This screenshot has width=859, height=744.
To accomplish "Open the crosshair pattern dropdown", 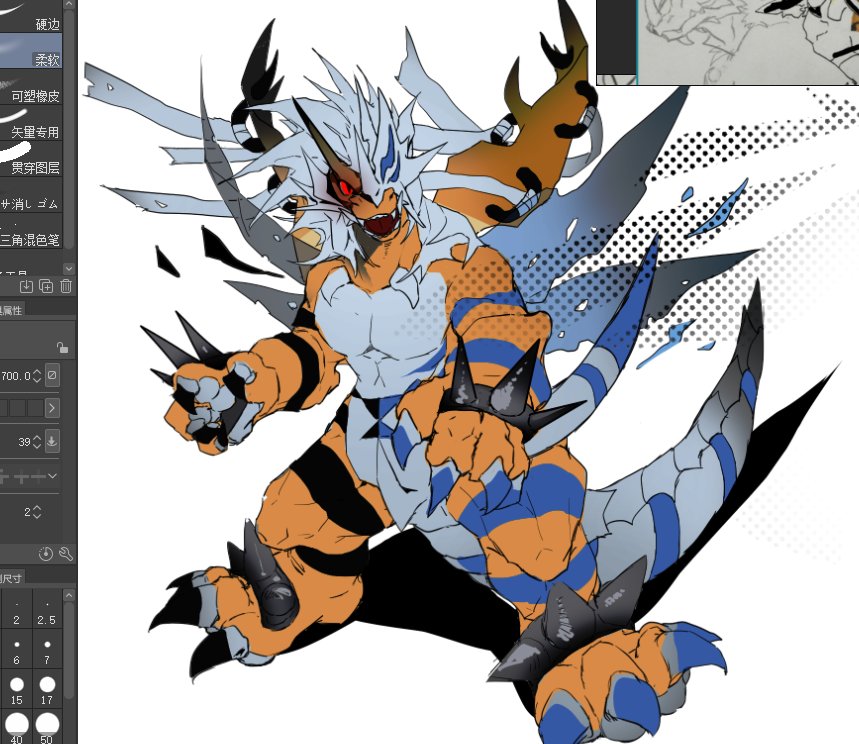I will coord(53,476).
